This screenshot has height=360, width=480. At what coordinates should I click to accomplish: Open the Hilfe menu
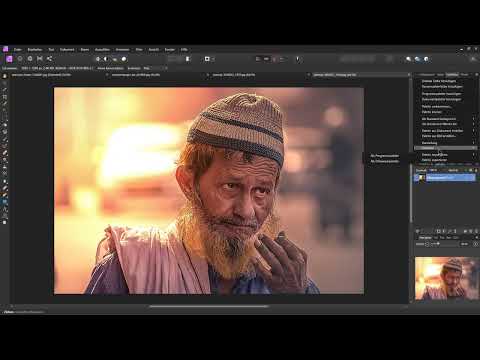coord(184,49)
